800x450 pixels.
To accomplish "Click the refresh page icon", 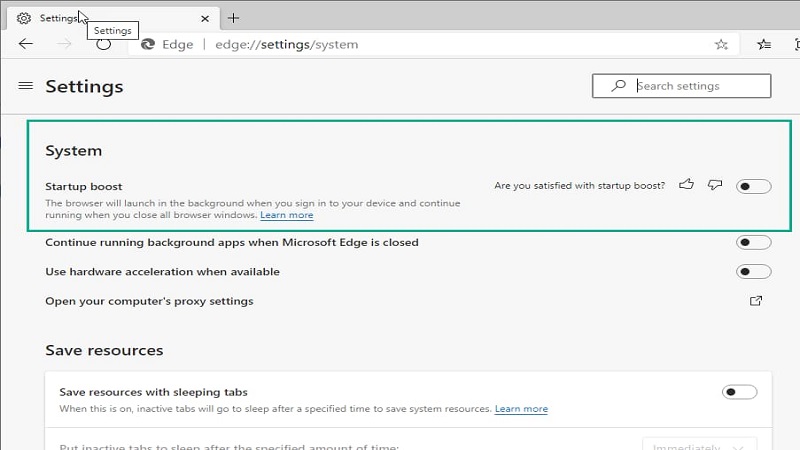I will 103,44.
